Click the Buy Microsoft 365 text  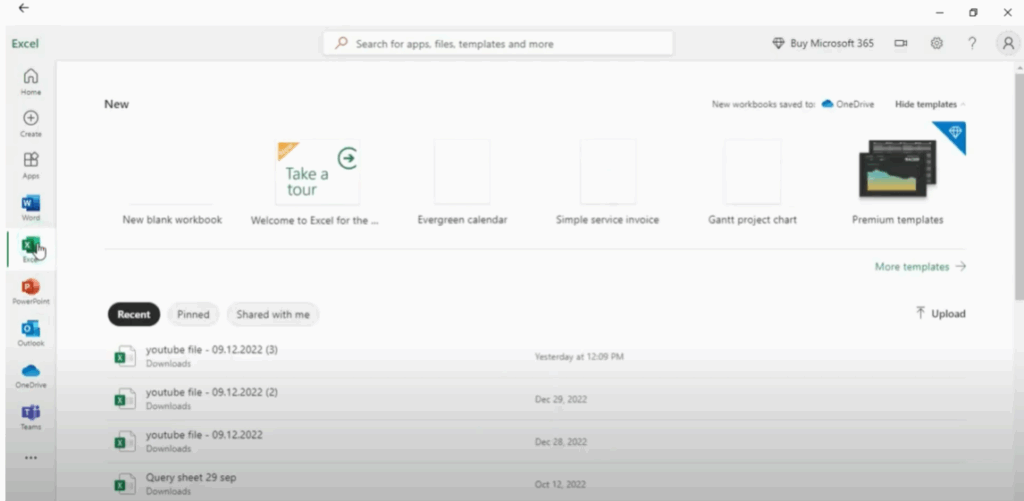[x=832, y=43]
